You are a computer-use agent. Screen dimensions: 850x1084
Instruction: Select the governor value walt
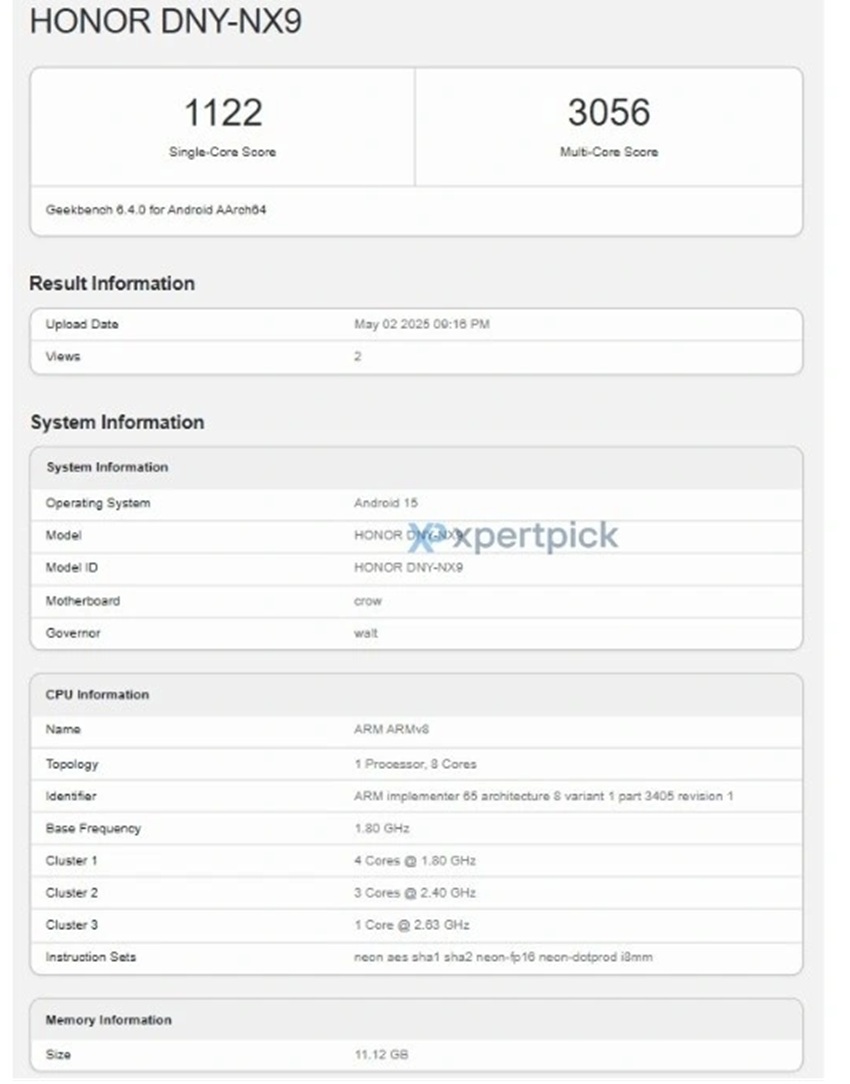[x=366, y=633]
